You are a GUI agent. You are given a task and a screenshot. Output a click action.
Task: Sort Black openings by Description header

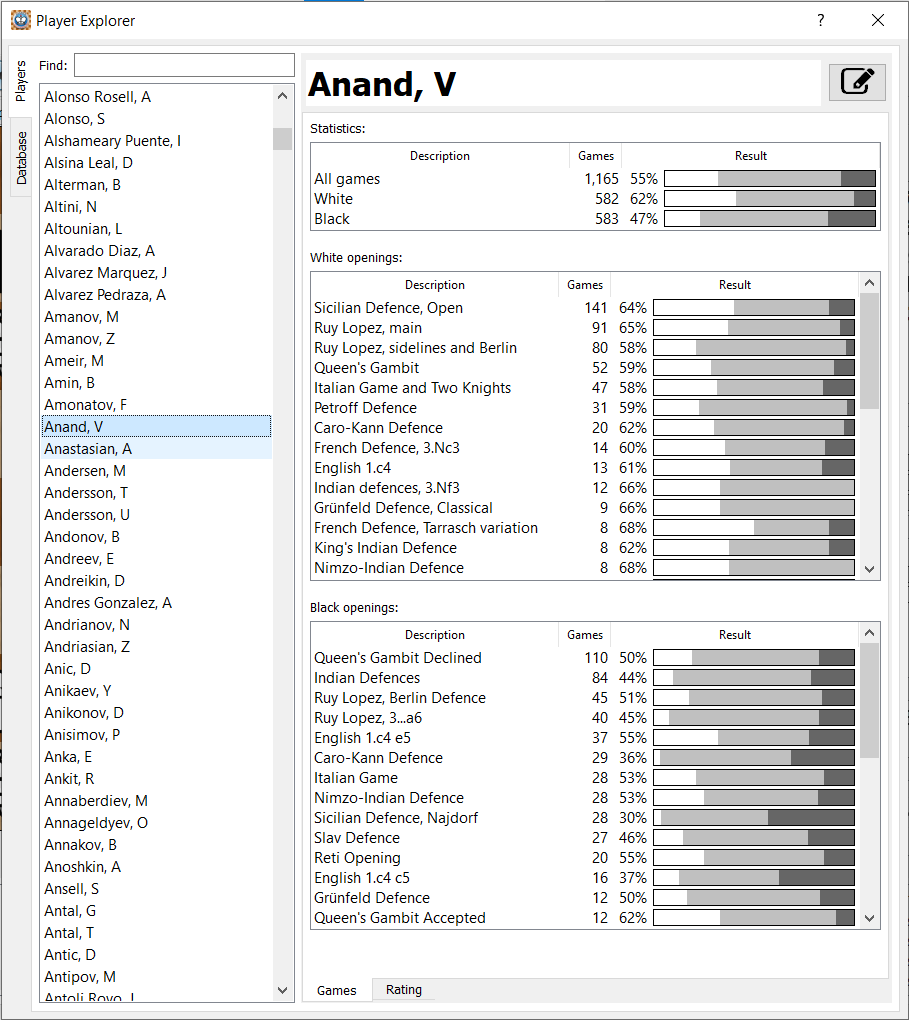coord(434,635)
